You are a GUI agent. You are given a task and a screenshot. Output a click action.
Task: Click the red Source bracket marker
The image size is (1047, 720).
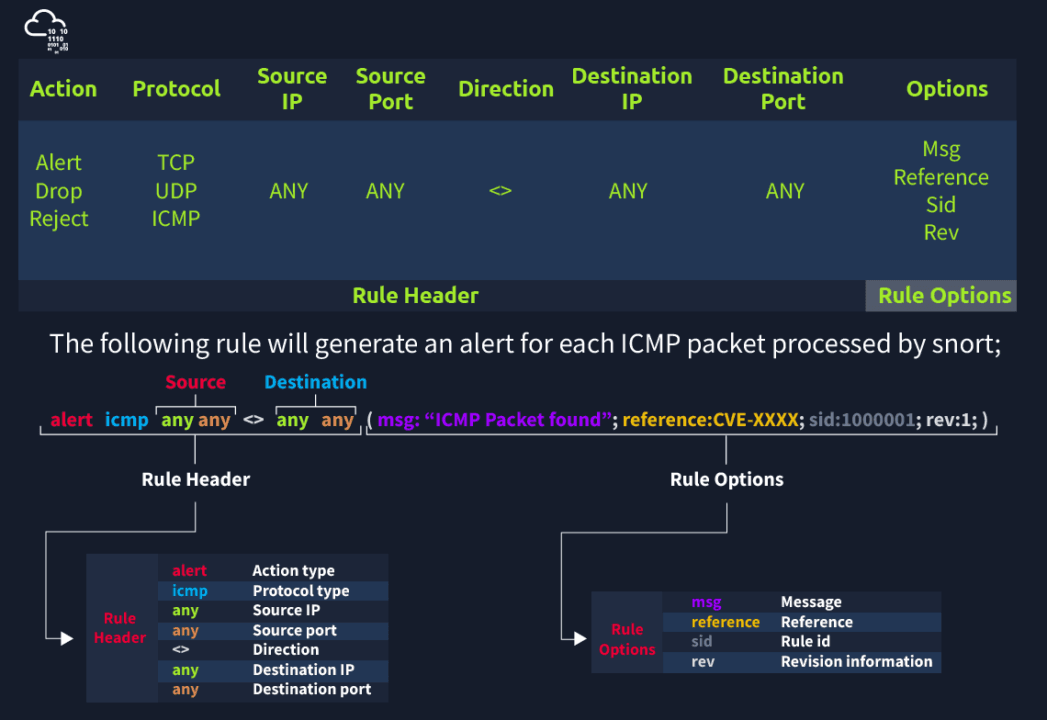(196, 382)
